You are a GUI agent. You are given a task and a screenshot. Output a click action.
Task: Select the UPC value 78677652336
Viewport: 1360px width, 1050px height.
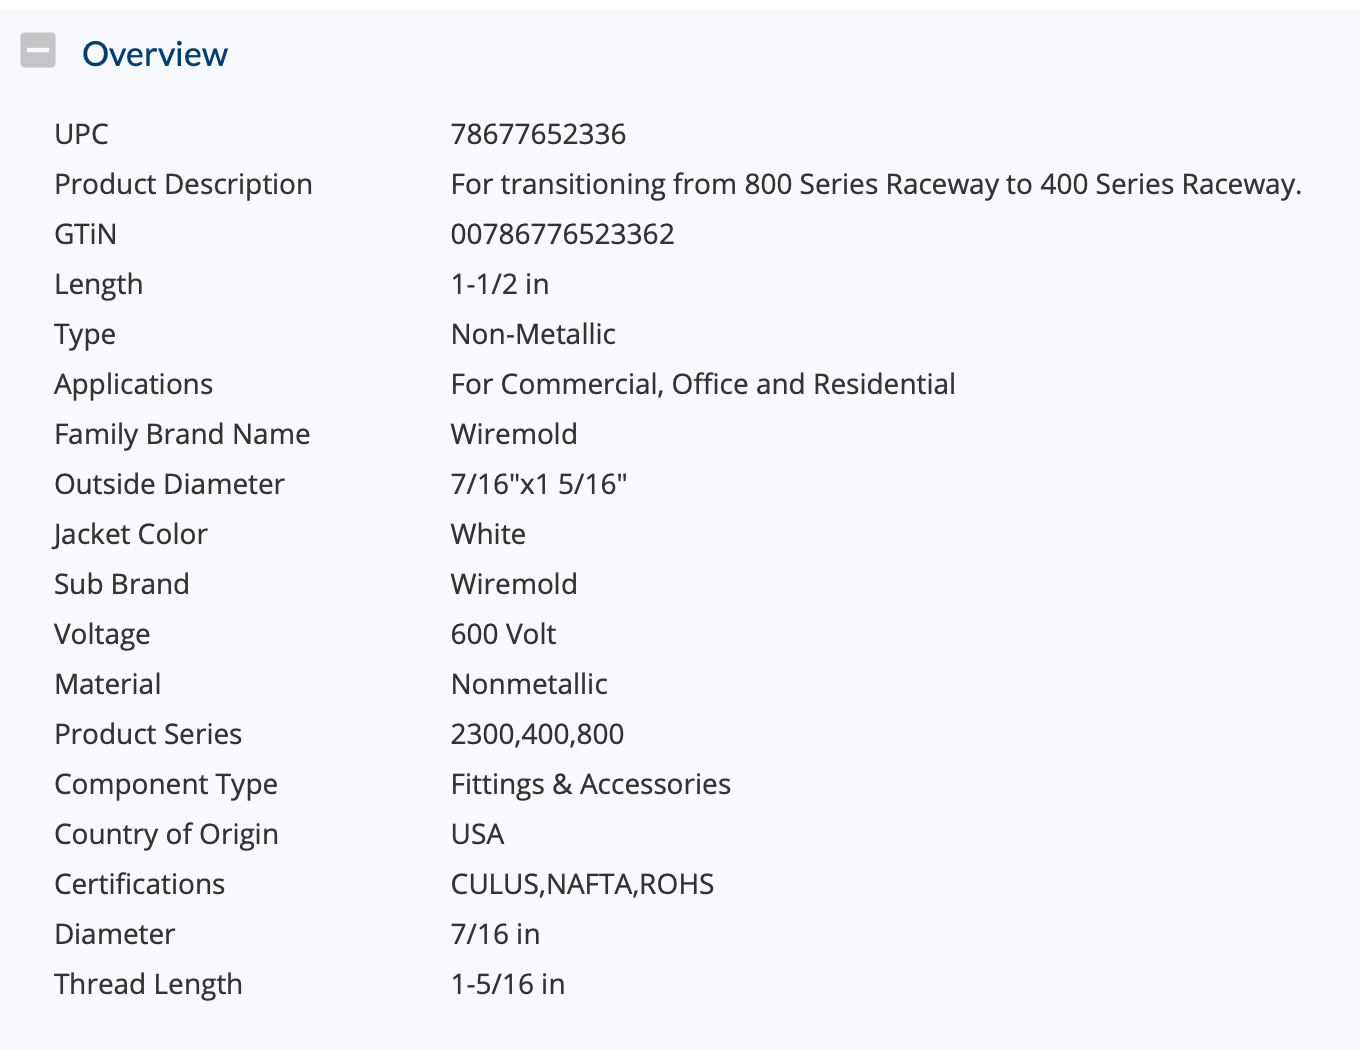coord(538,134)
